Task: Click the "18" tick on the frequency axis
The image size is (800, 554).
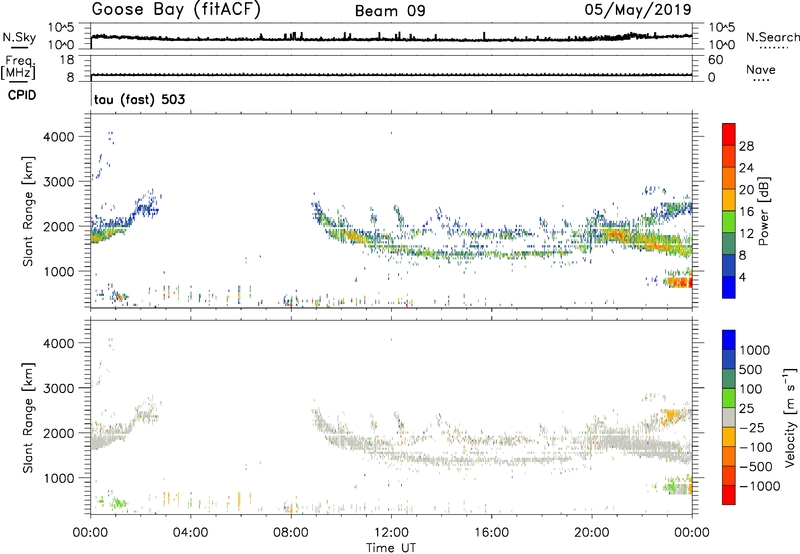Action: click(x=66, y=60)
